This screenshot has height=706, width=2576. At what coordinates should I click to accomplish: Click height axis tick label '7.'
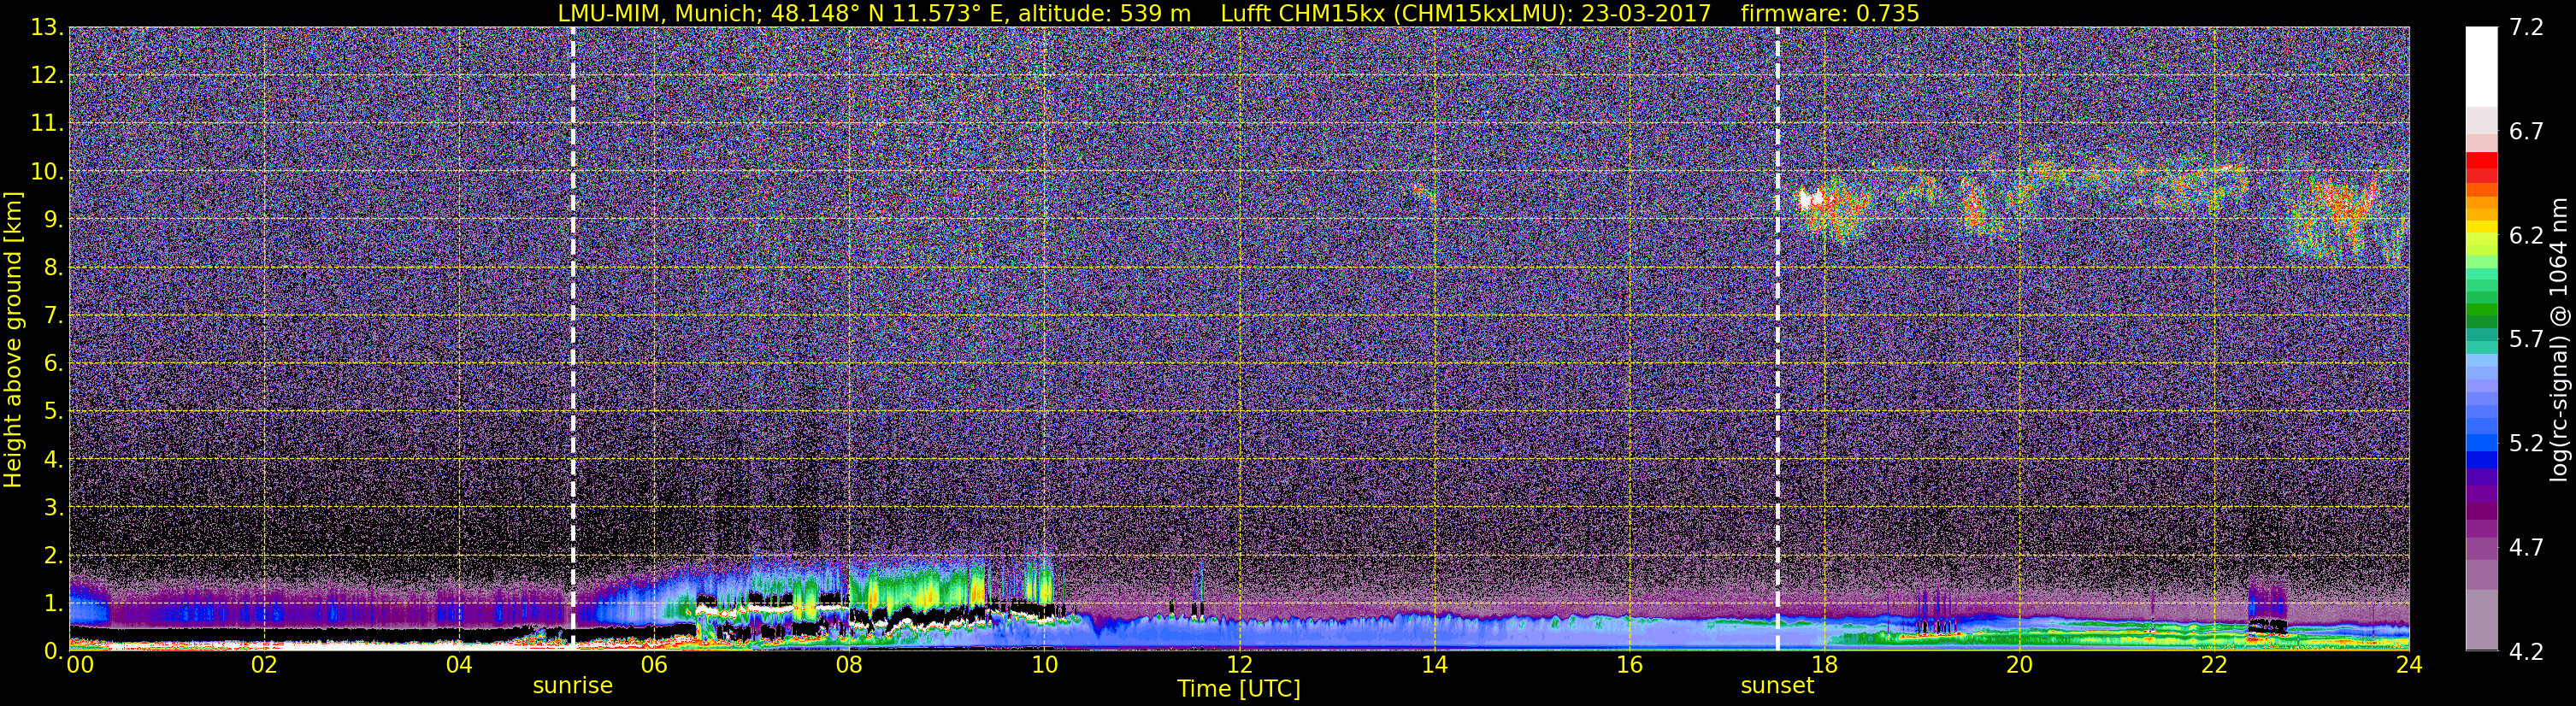[x=53, y=315]
